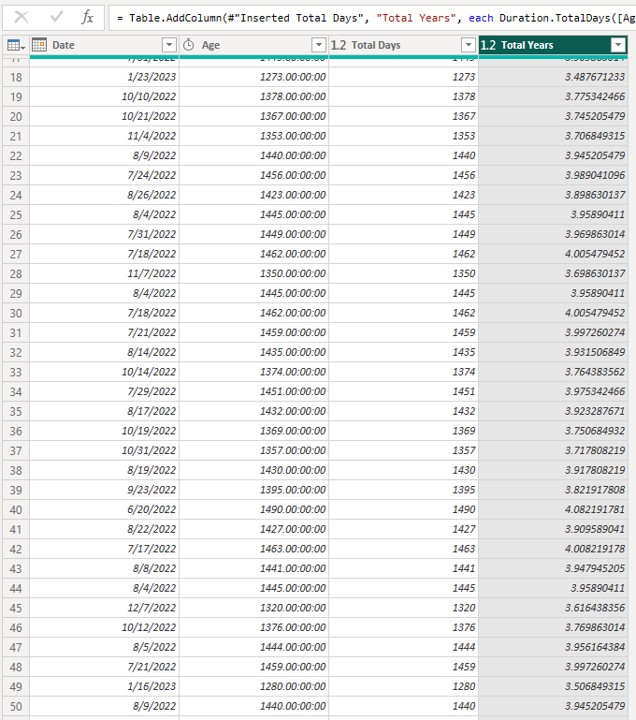This screenshot has height=720, width=636.
Task: Click Total Days cell 1449
Action: 403,234
